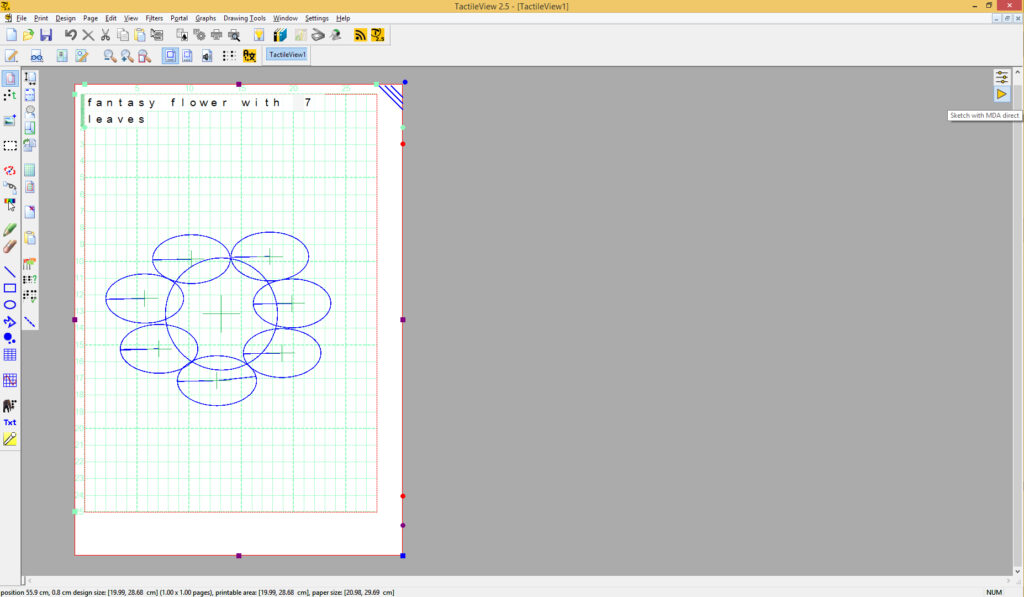Select the rectangle drawing tool

tap(10, 288)
